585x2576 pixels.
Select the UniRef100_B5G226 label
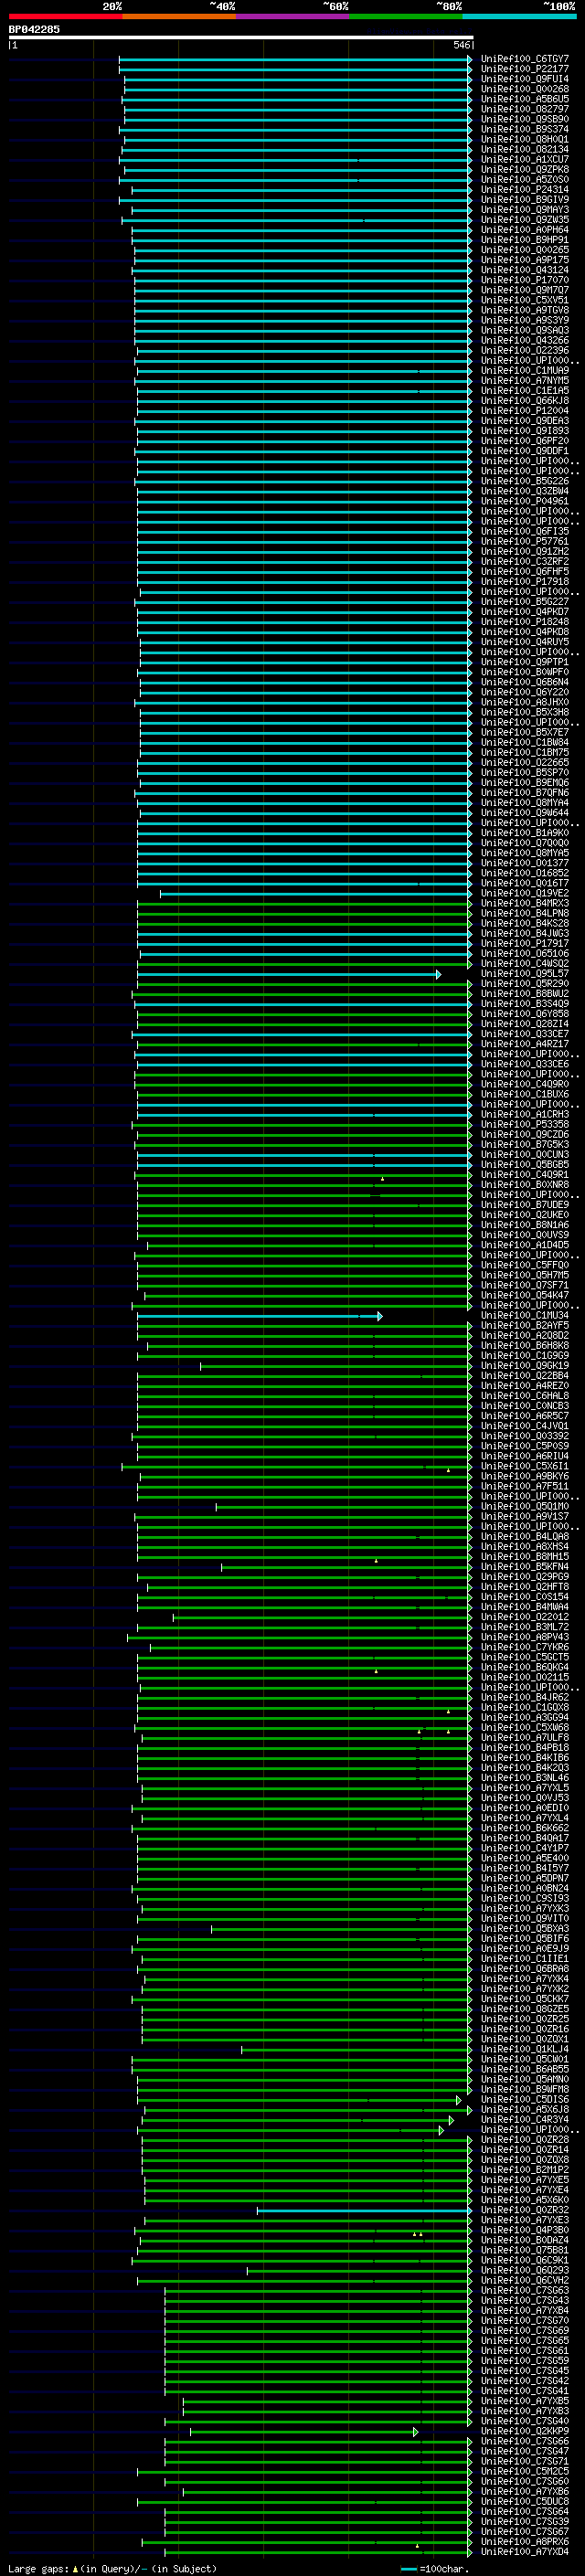(x=525, y=481)
